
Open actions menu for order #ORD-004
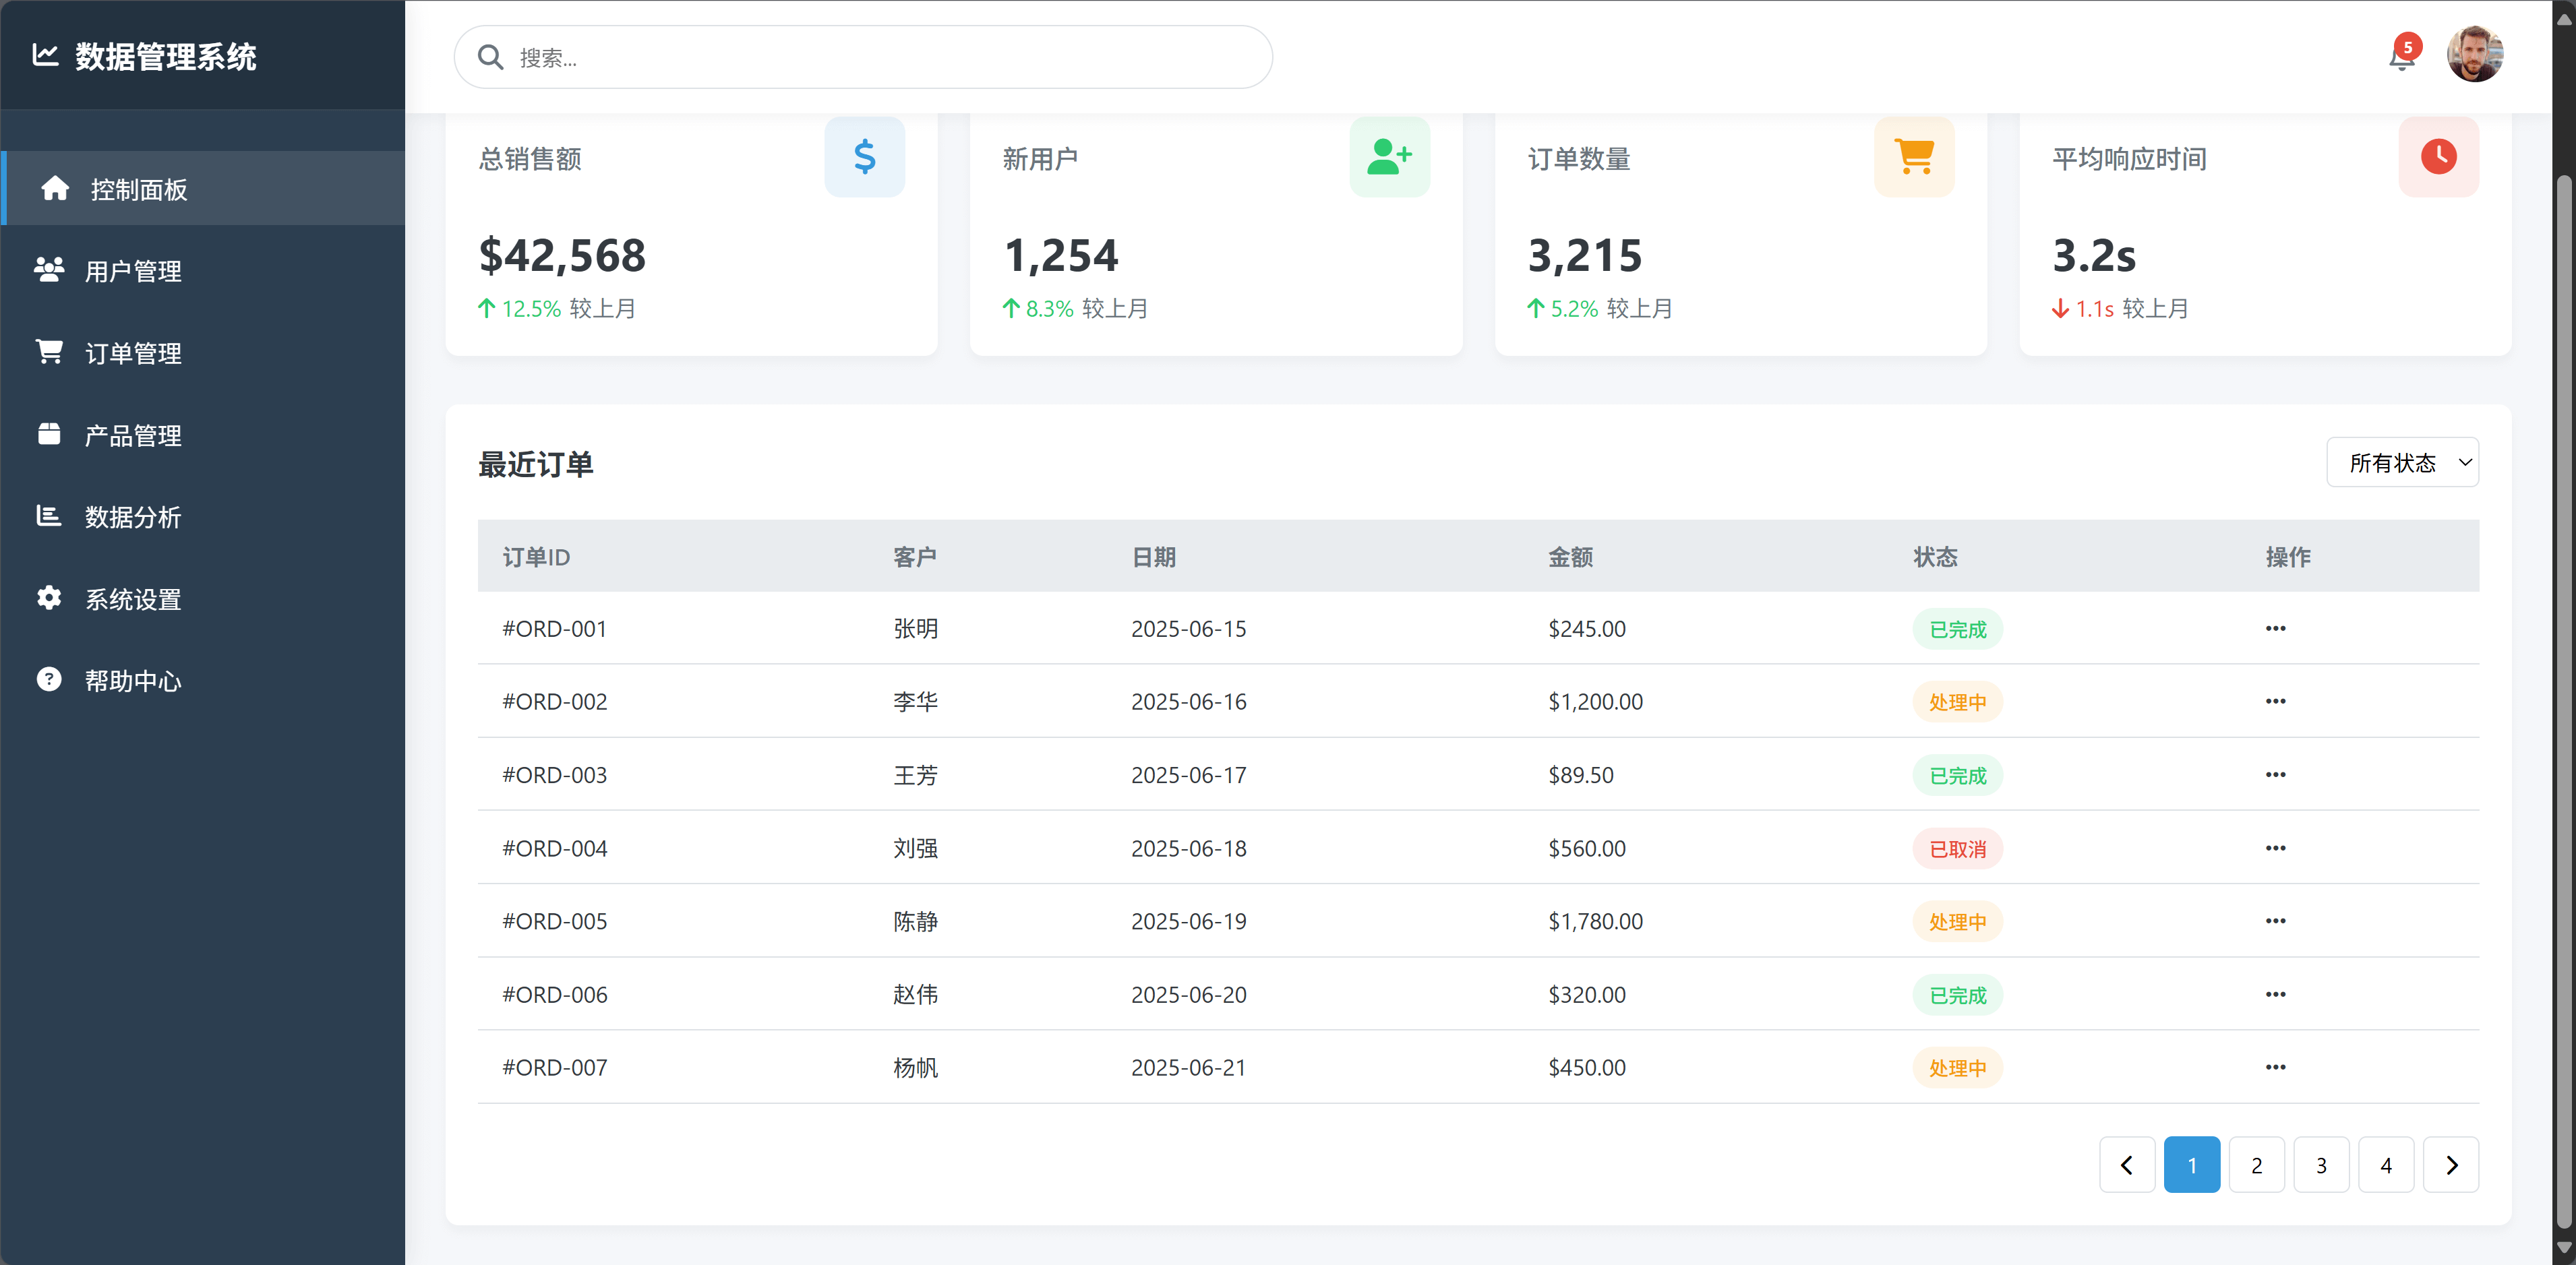click(2275, 848)
